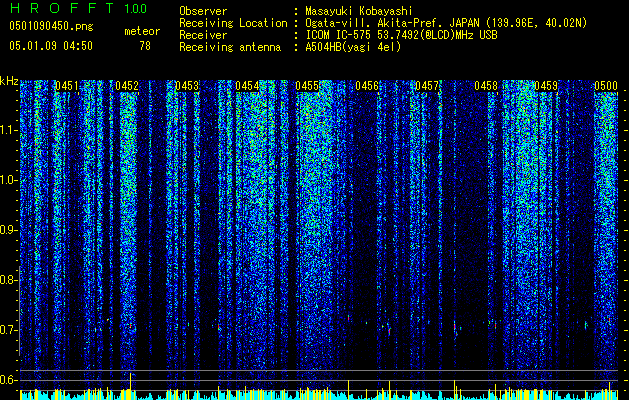Click the meteor count 78
Viewport: 629px width, 400px height.
[145, 46]
